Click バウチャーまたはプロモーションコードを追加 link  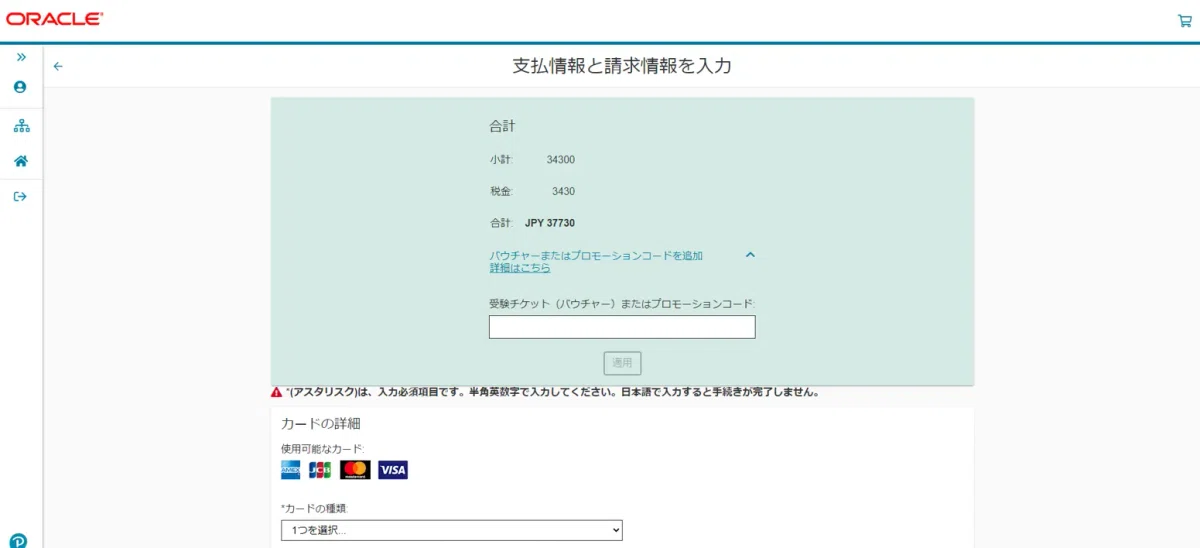(596, 256)
